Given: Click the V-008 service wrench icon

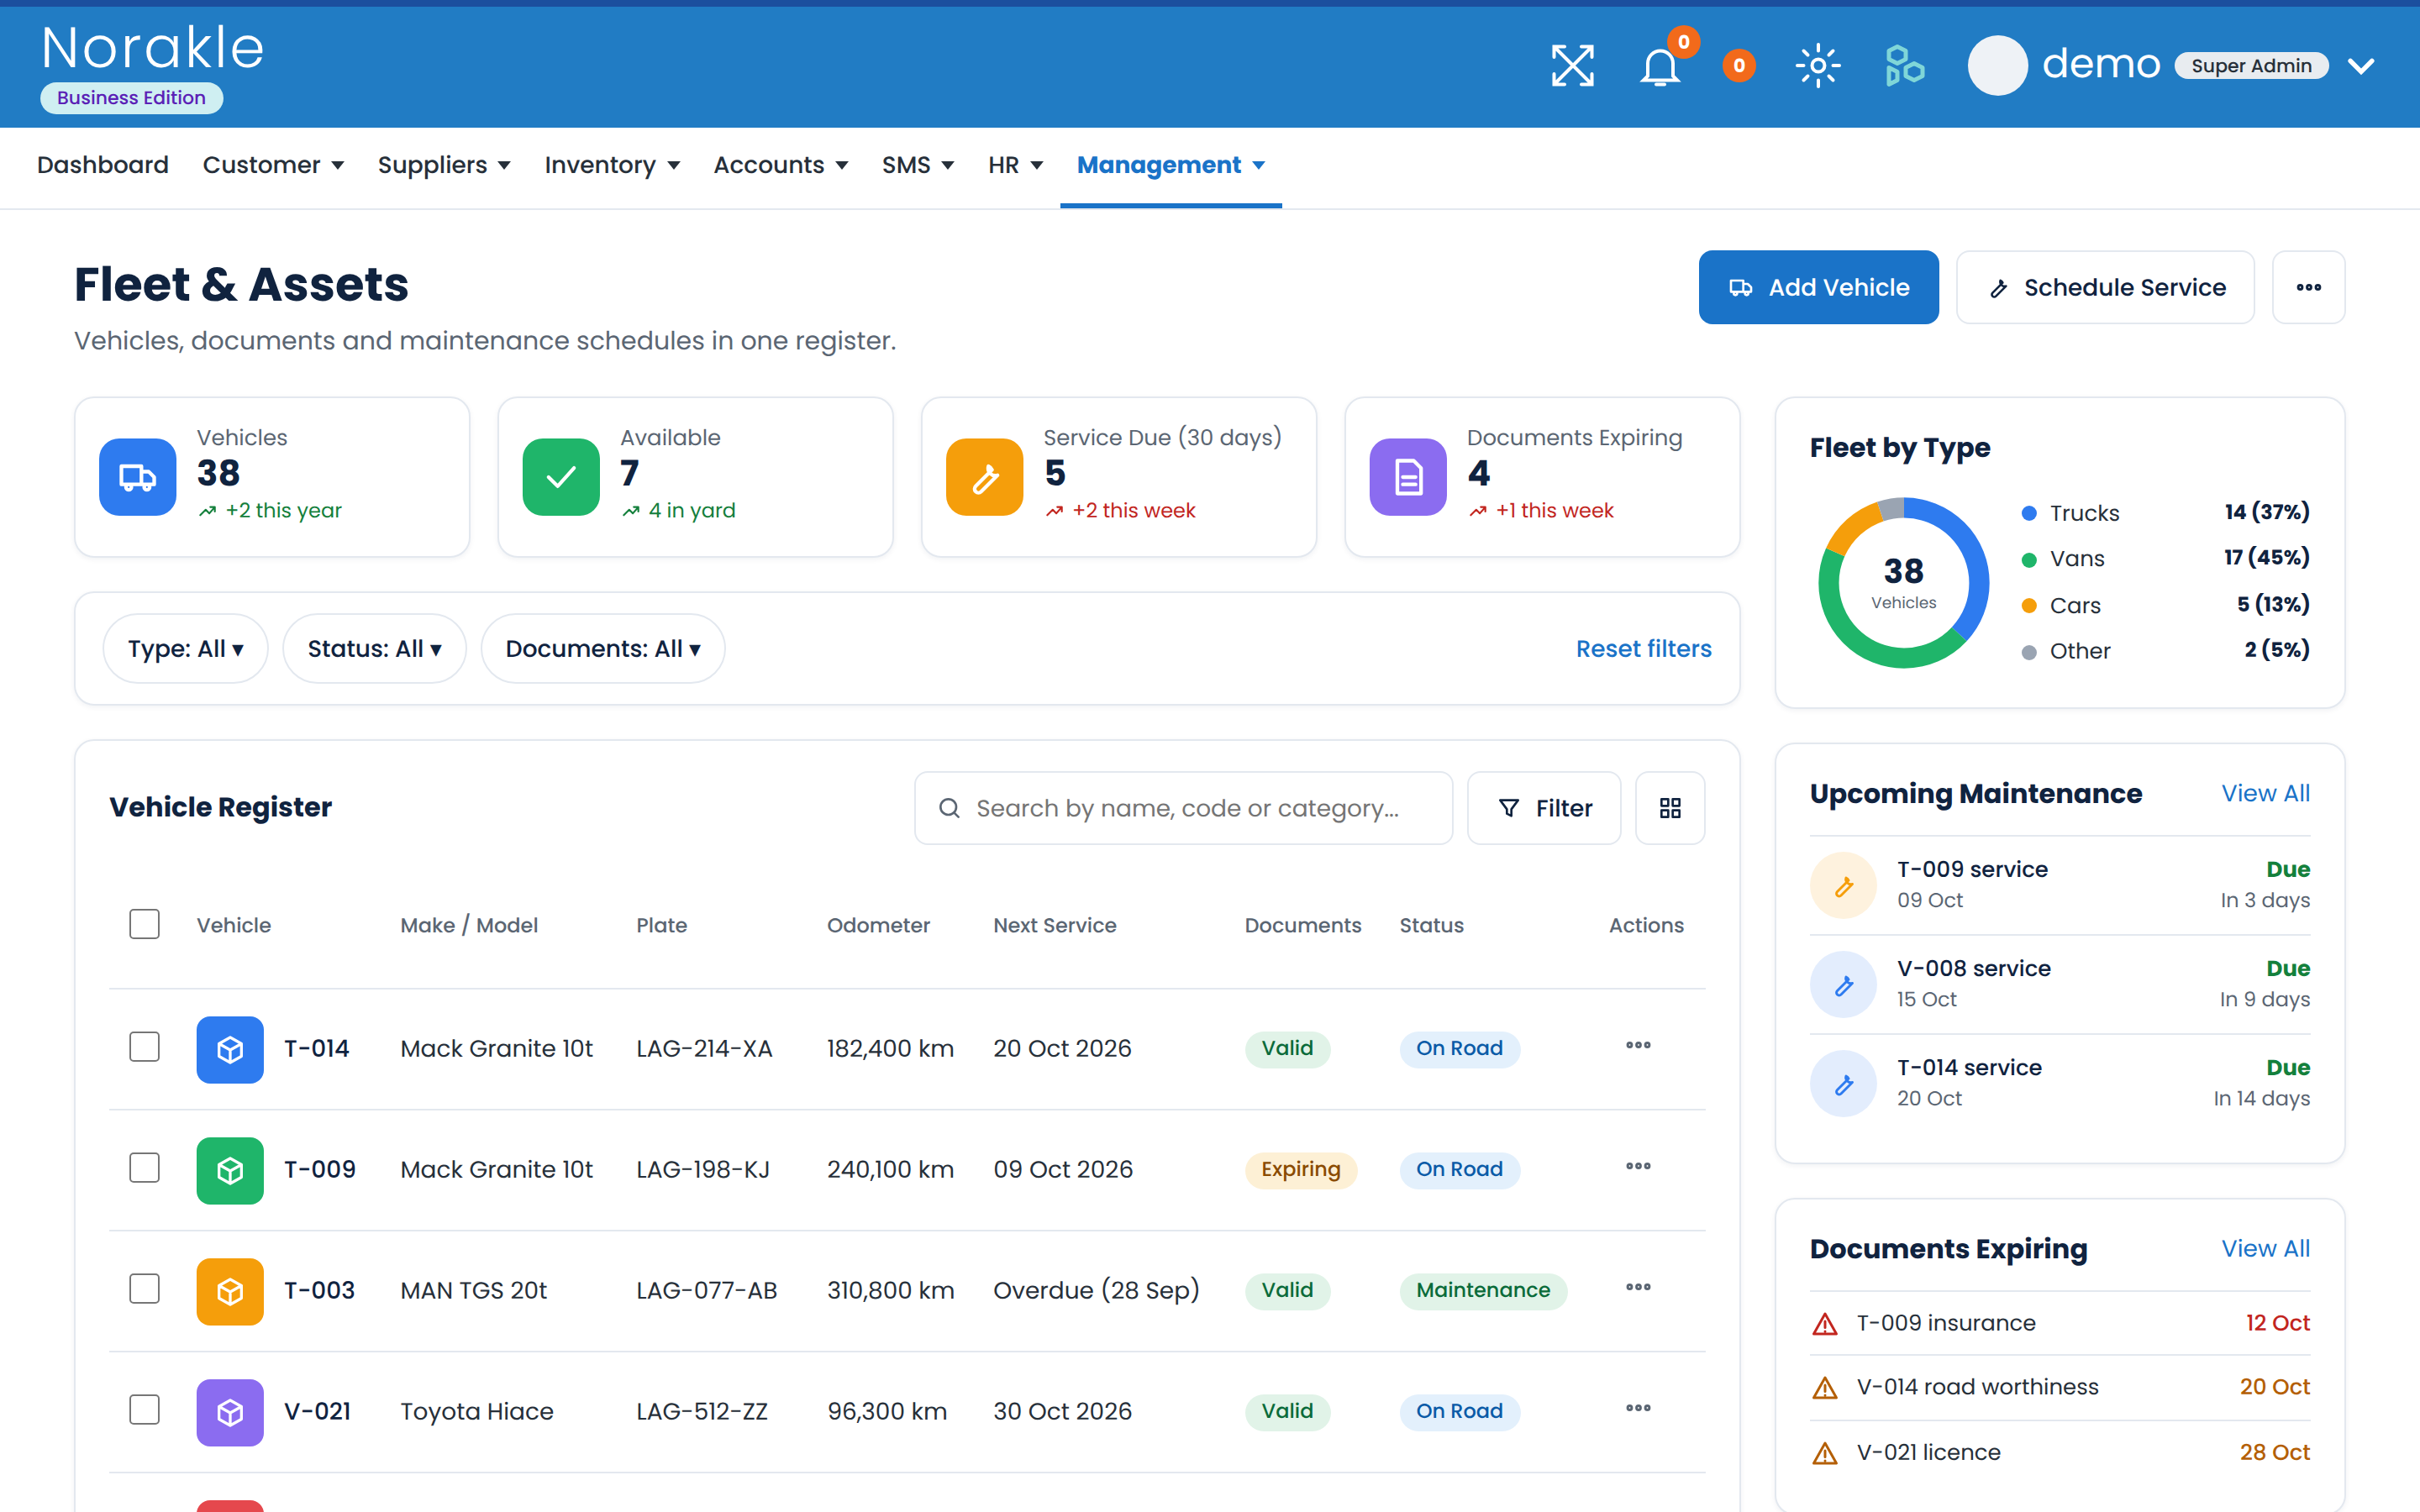Looking at the screenshot, I should pos(1843,985).
